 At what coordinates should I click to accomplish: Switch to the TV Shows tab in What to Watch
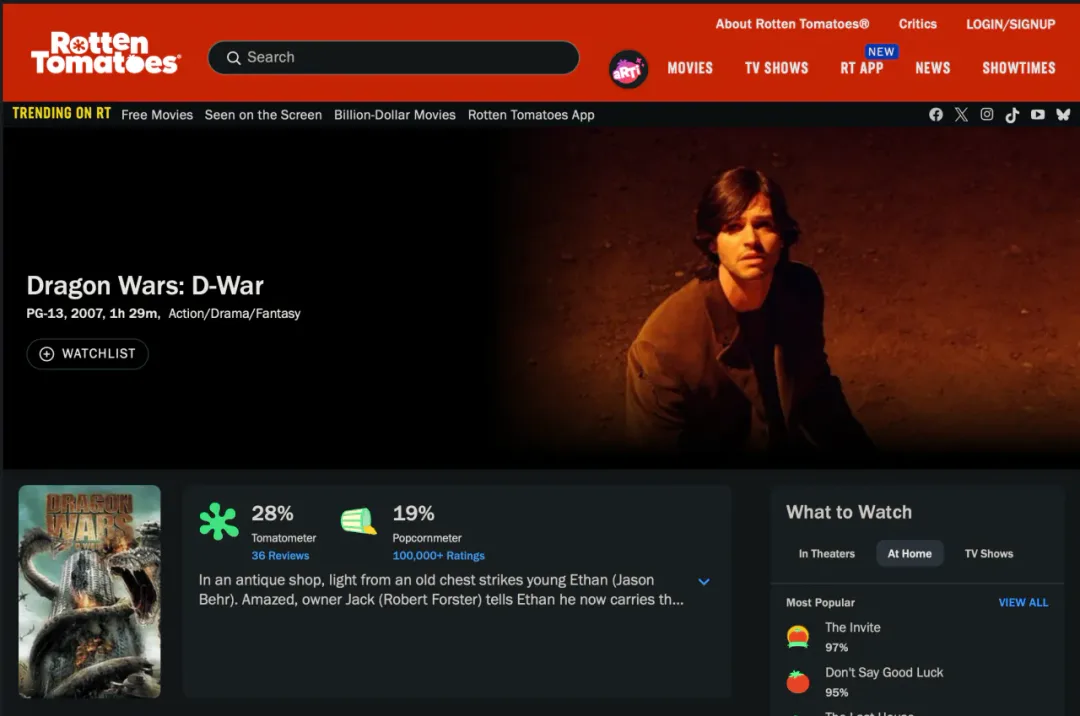click(x=988, y=554)
